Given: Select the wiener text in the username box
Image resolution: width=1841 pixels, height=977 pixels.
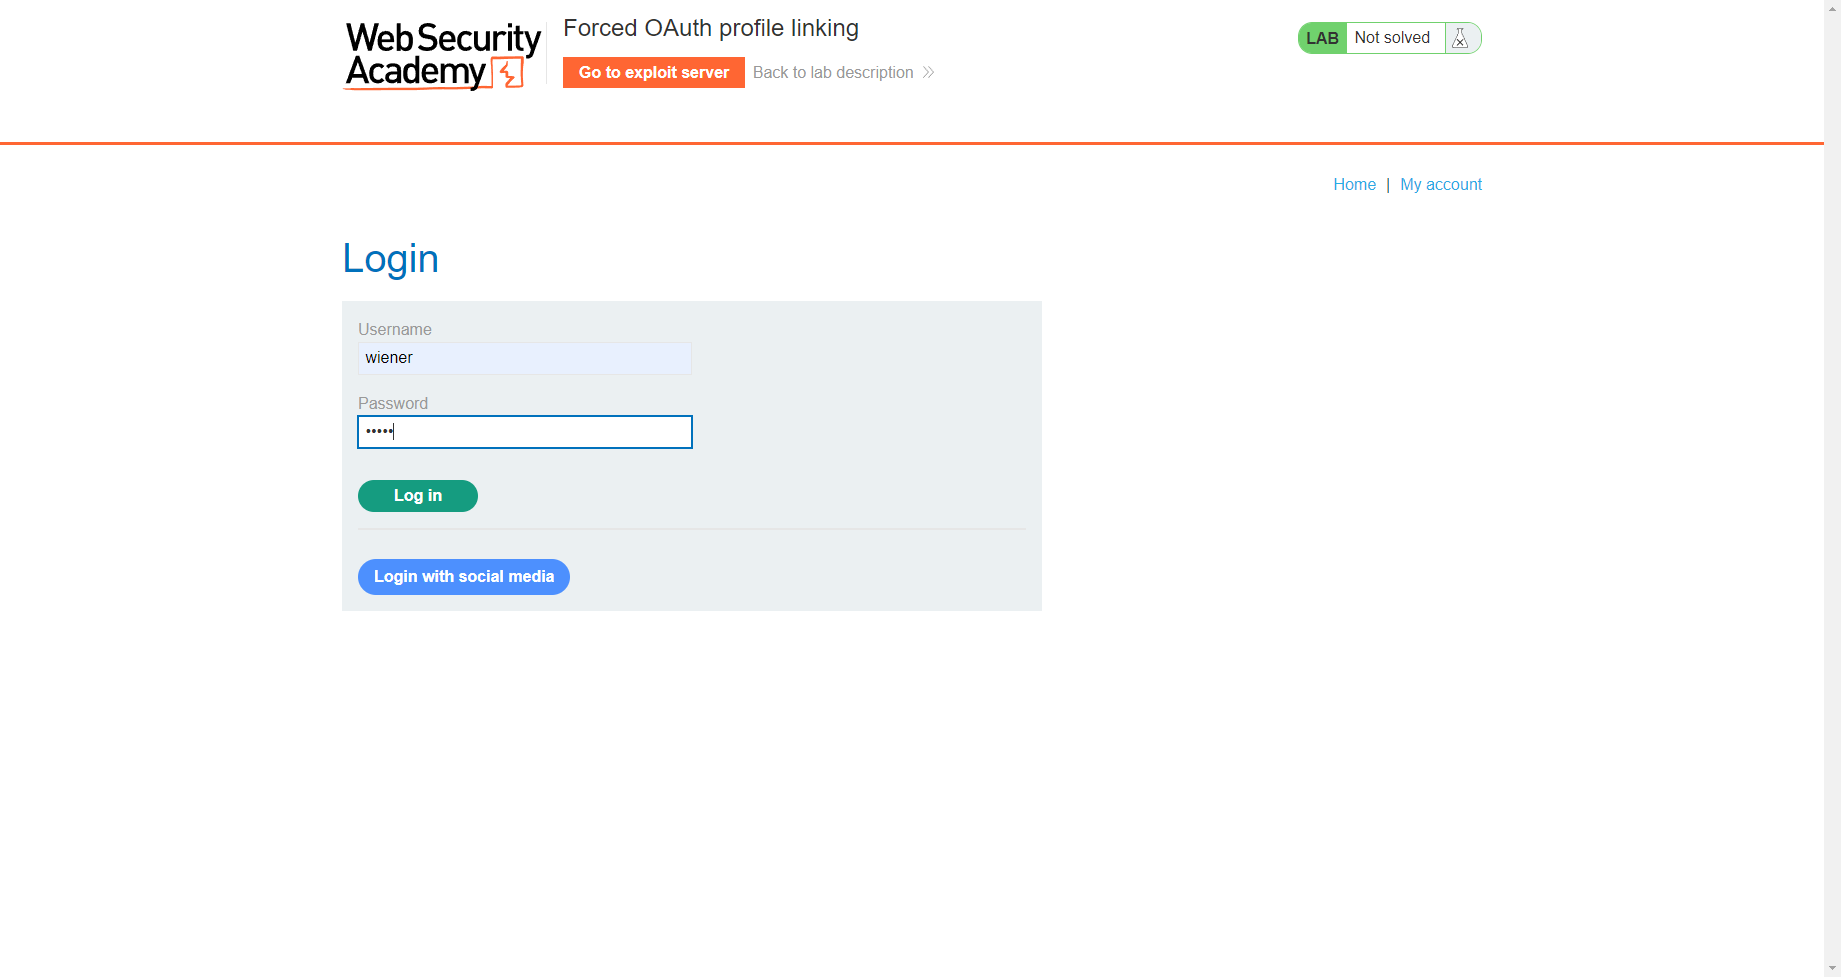Looking at the screenshot, I should coord(388,358).
